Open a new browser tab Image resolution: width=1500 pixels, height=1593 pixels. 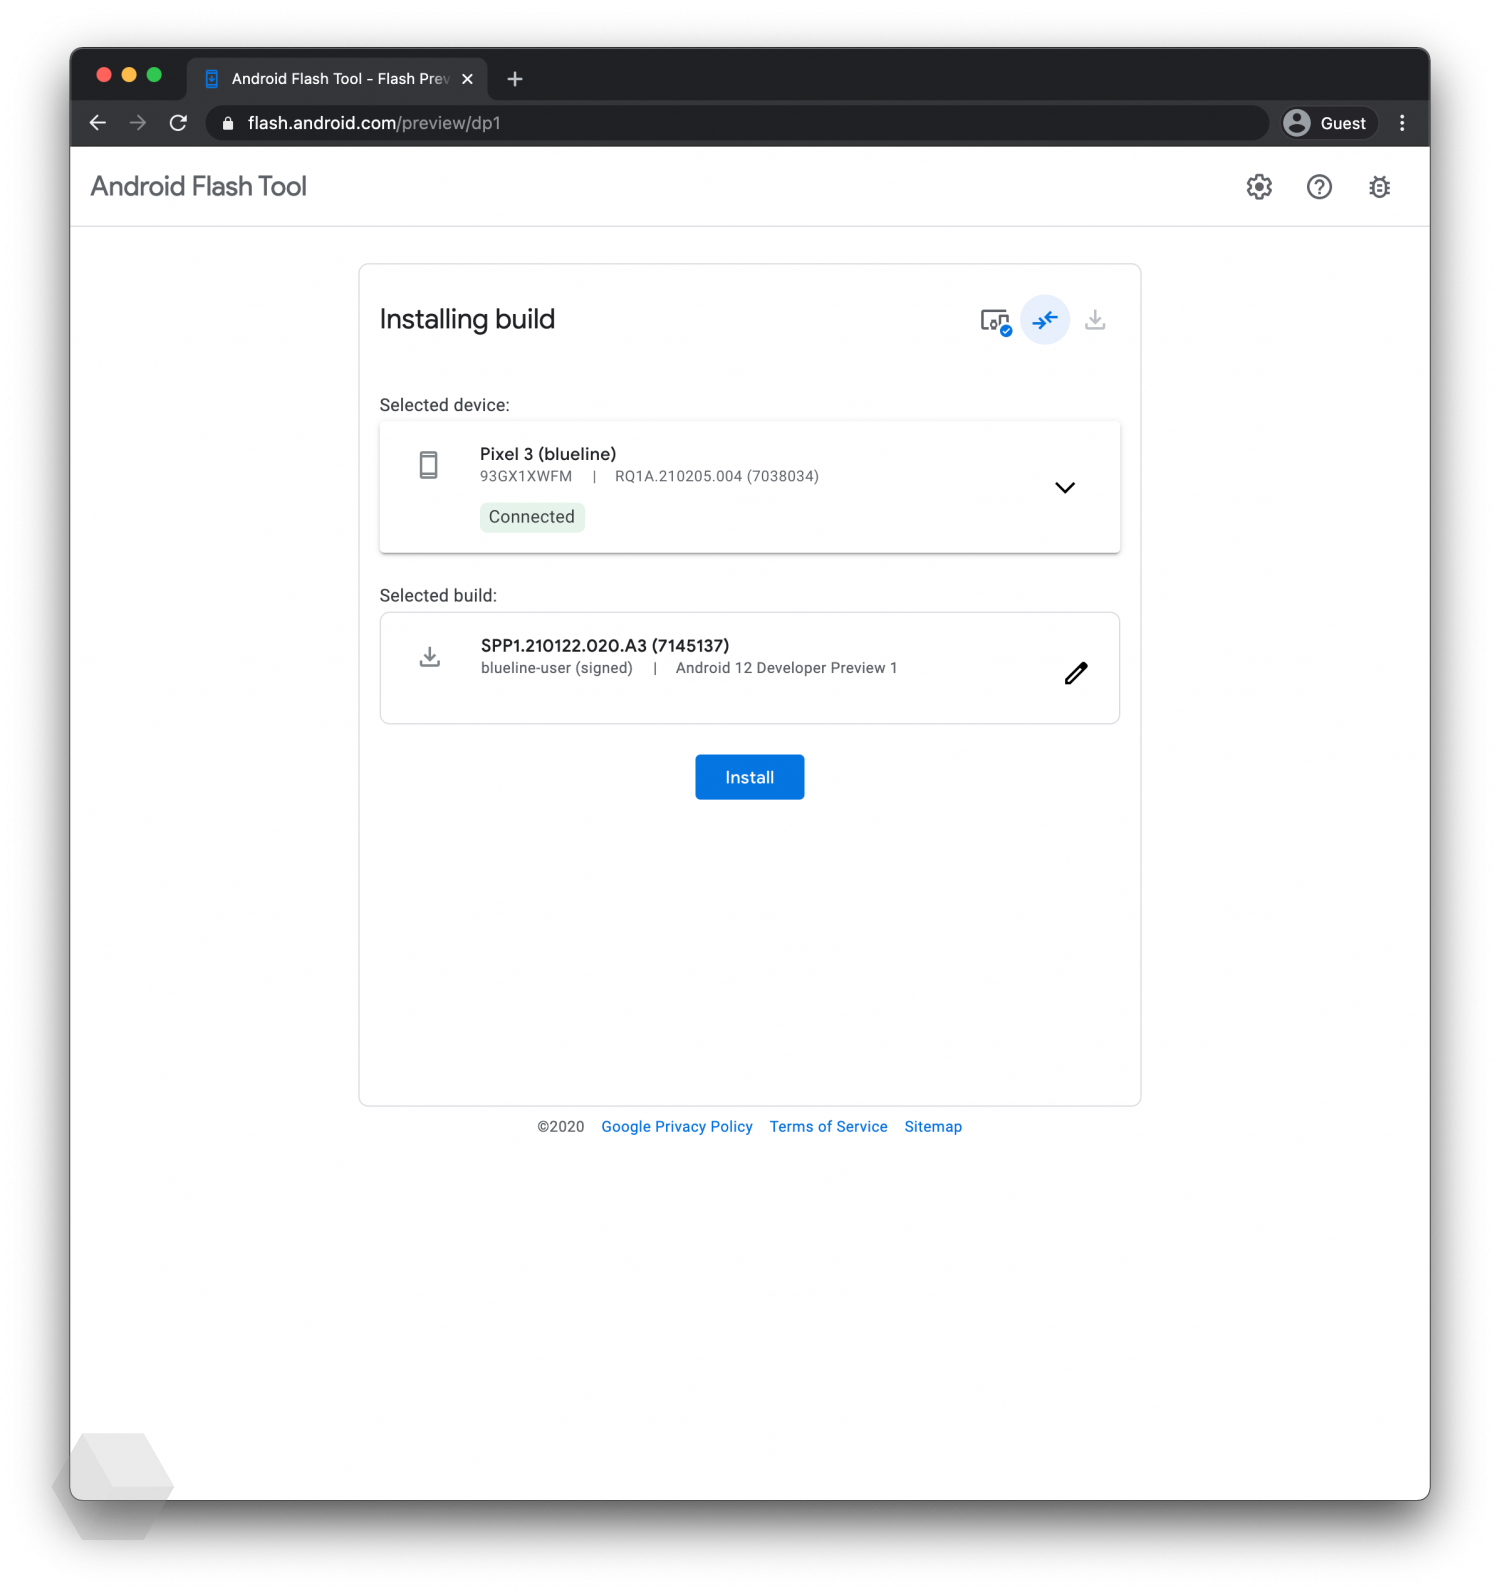[x=515, y=79]
